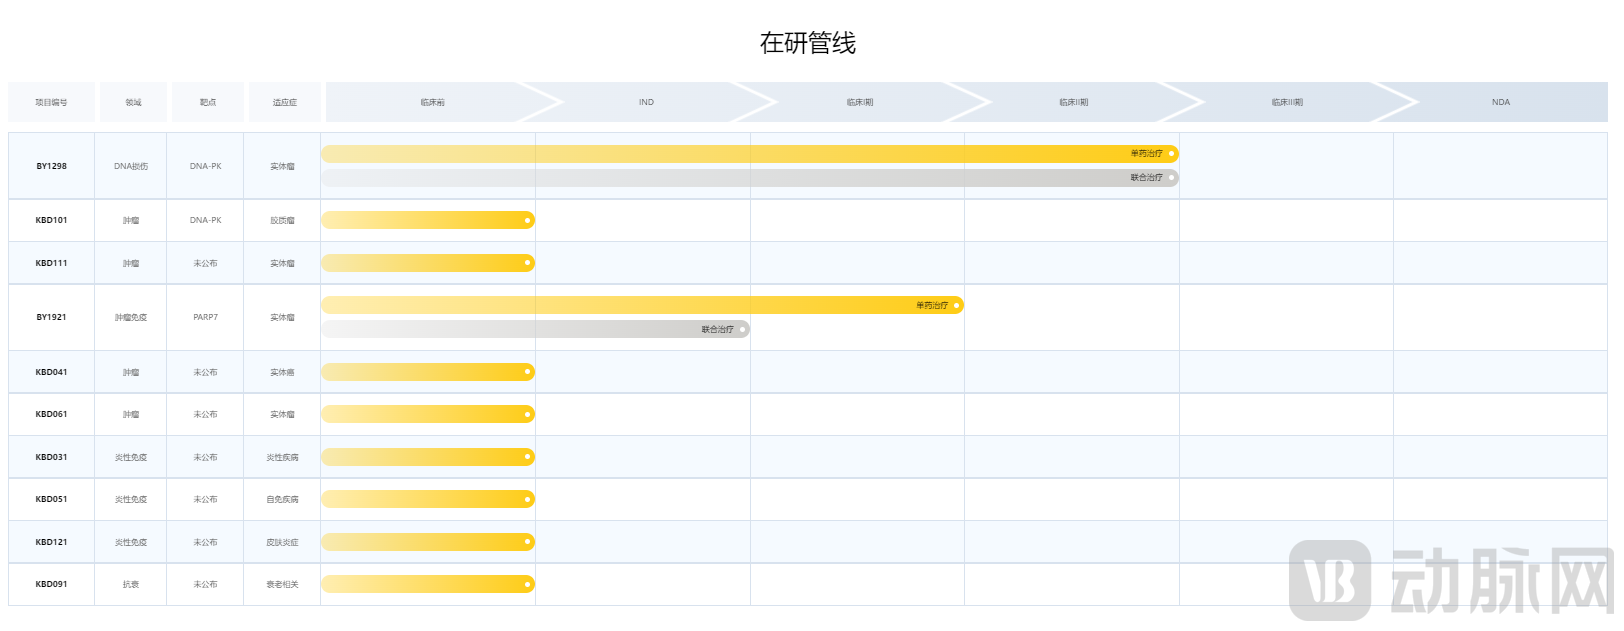The height and width of the screenshot is (631, 1624).
Task: Click the KBD031 preclinical progress bar
Action: point(428,457)
